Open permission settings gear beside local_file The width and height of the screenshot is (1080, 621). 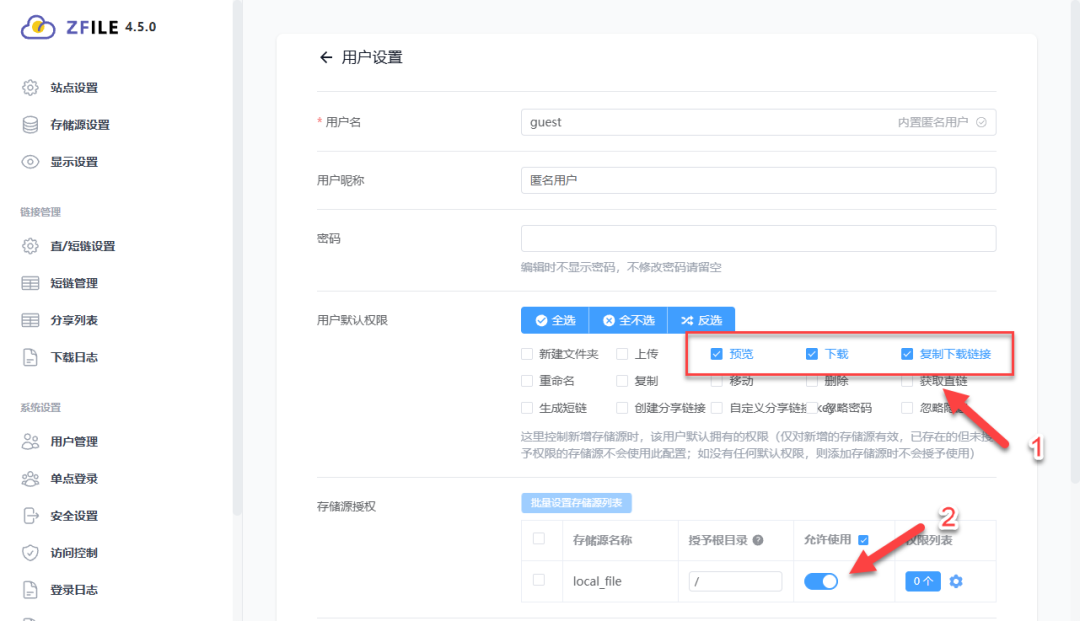pyautogui.click(x=956, y=581)
